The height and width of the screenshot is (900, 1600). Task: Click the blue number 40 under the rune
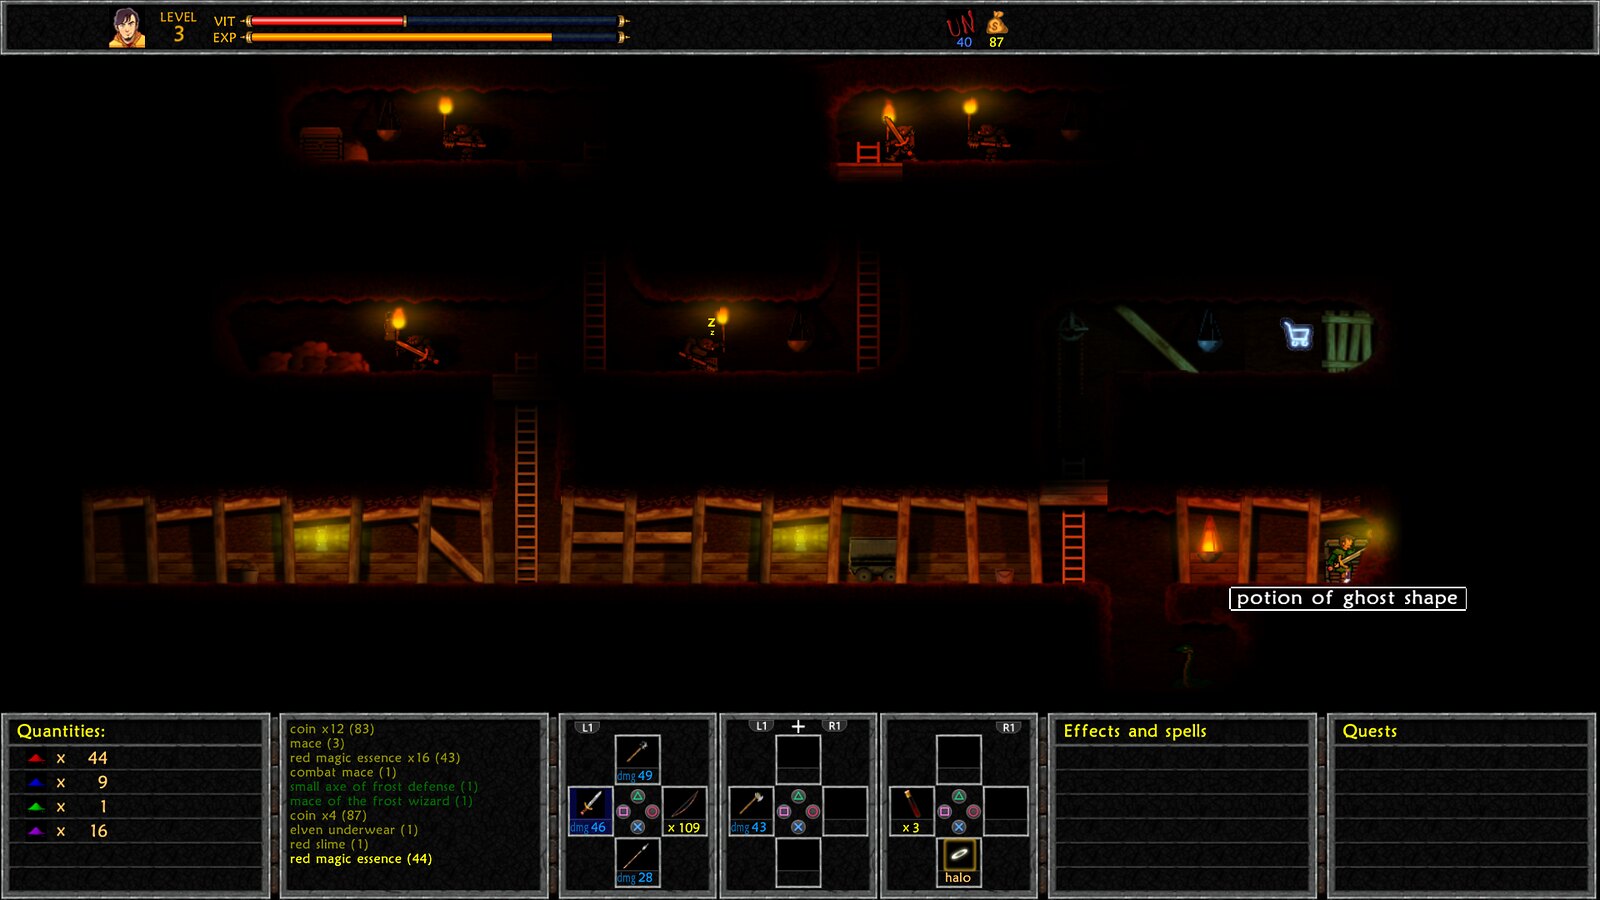[x=964, y=42]
